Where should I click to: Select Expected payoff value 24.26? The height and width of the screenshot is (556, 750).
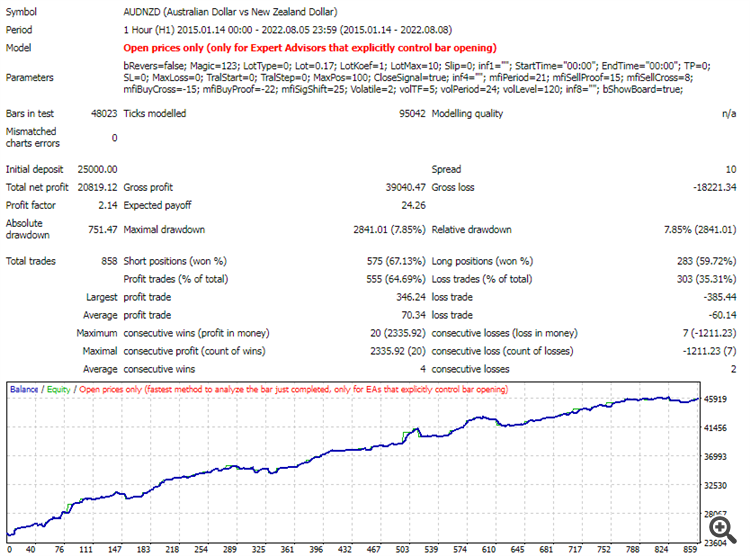click(x=413, y=206)
